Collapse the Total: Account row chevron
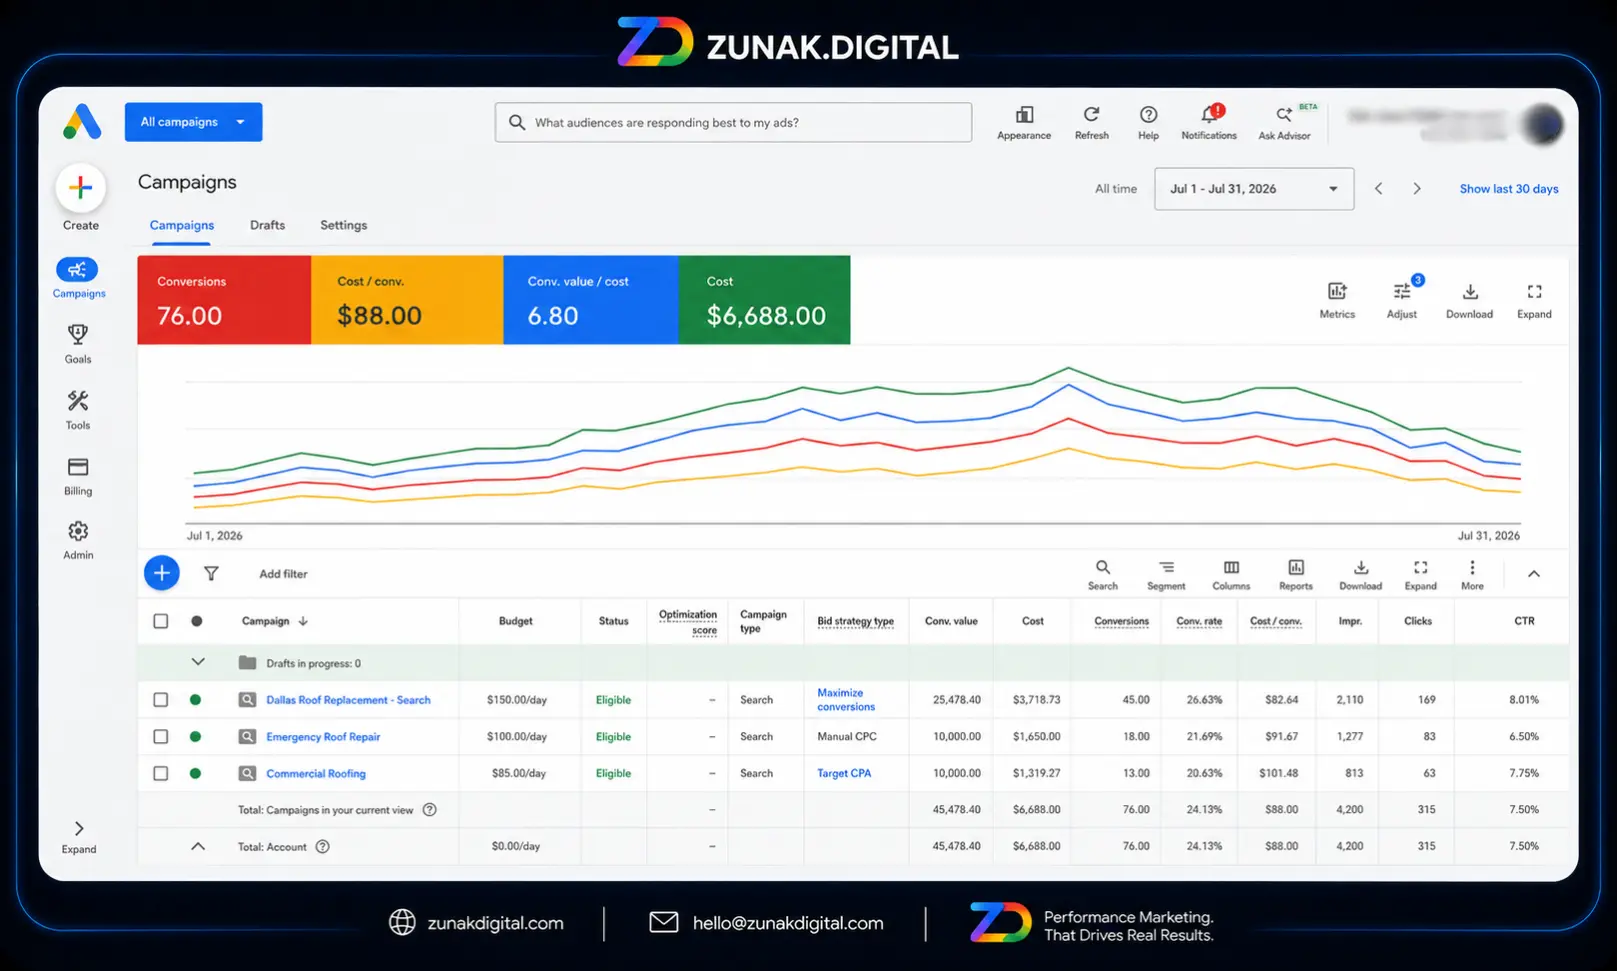 pos(198,846)
